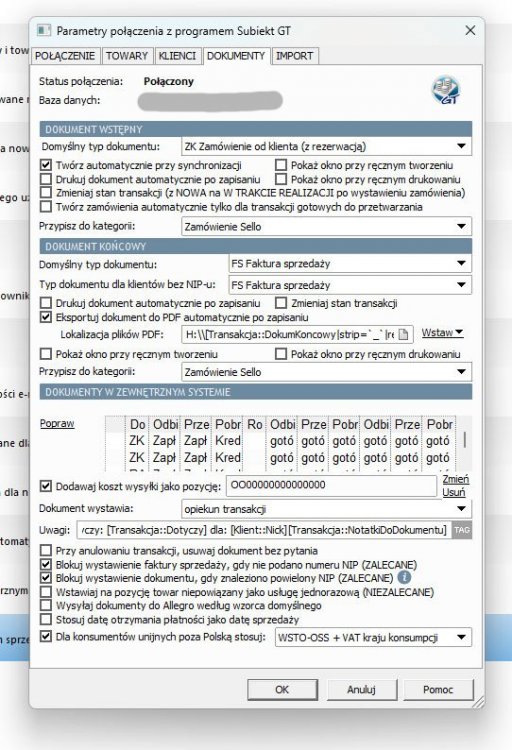
Task: Close the Parametry połączenia dialog
Action: pyautogui.click(x=470, y=31)
